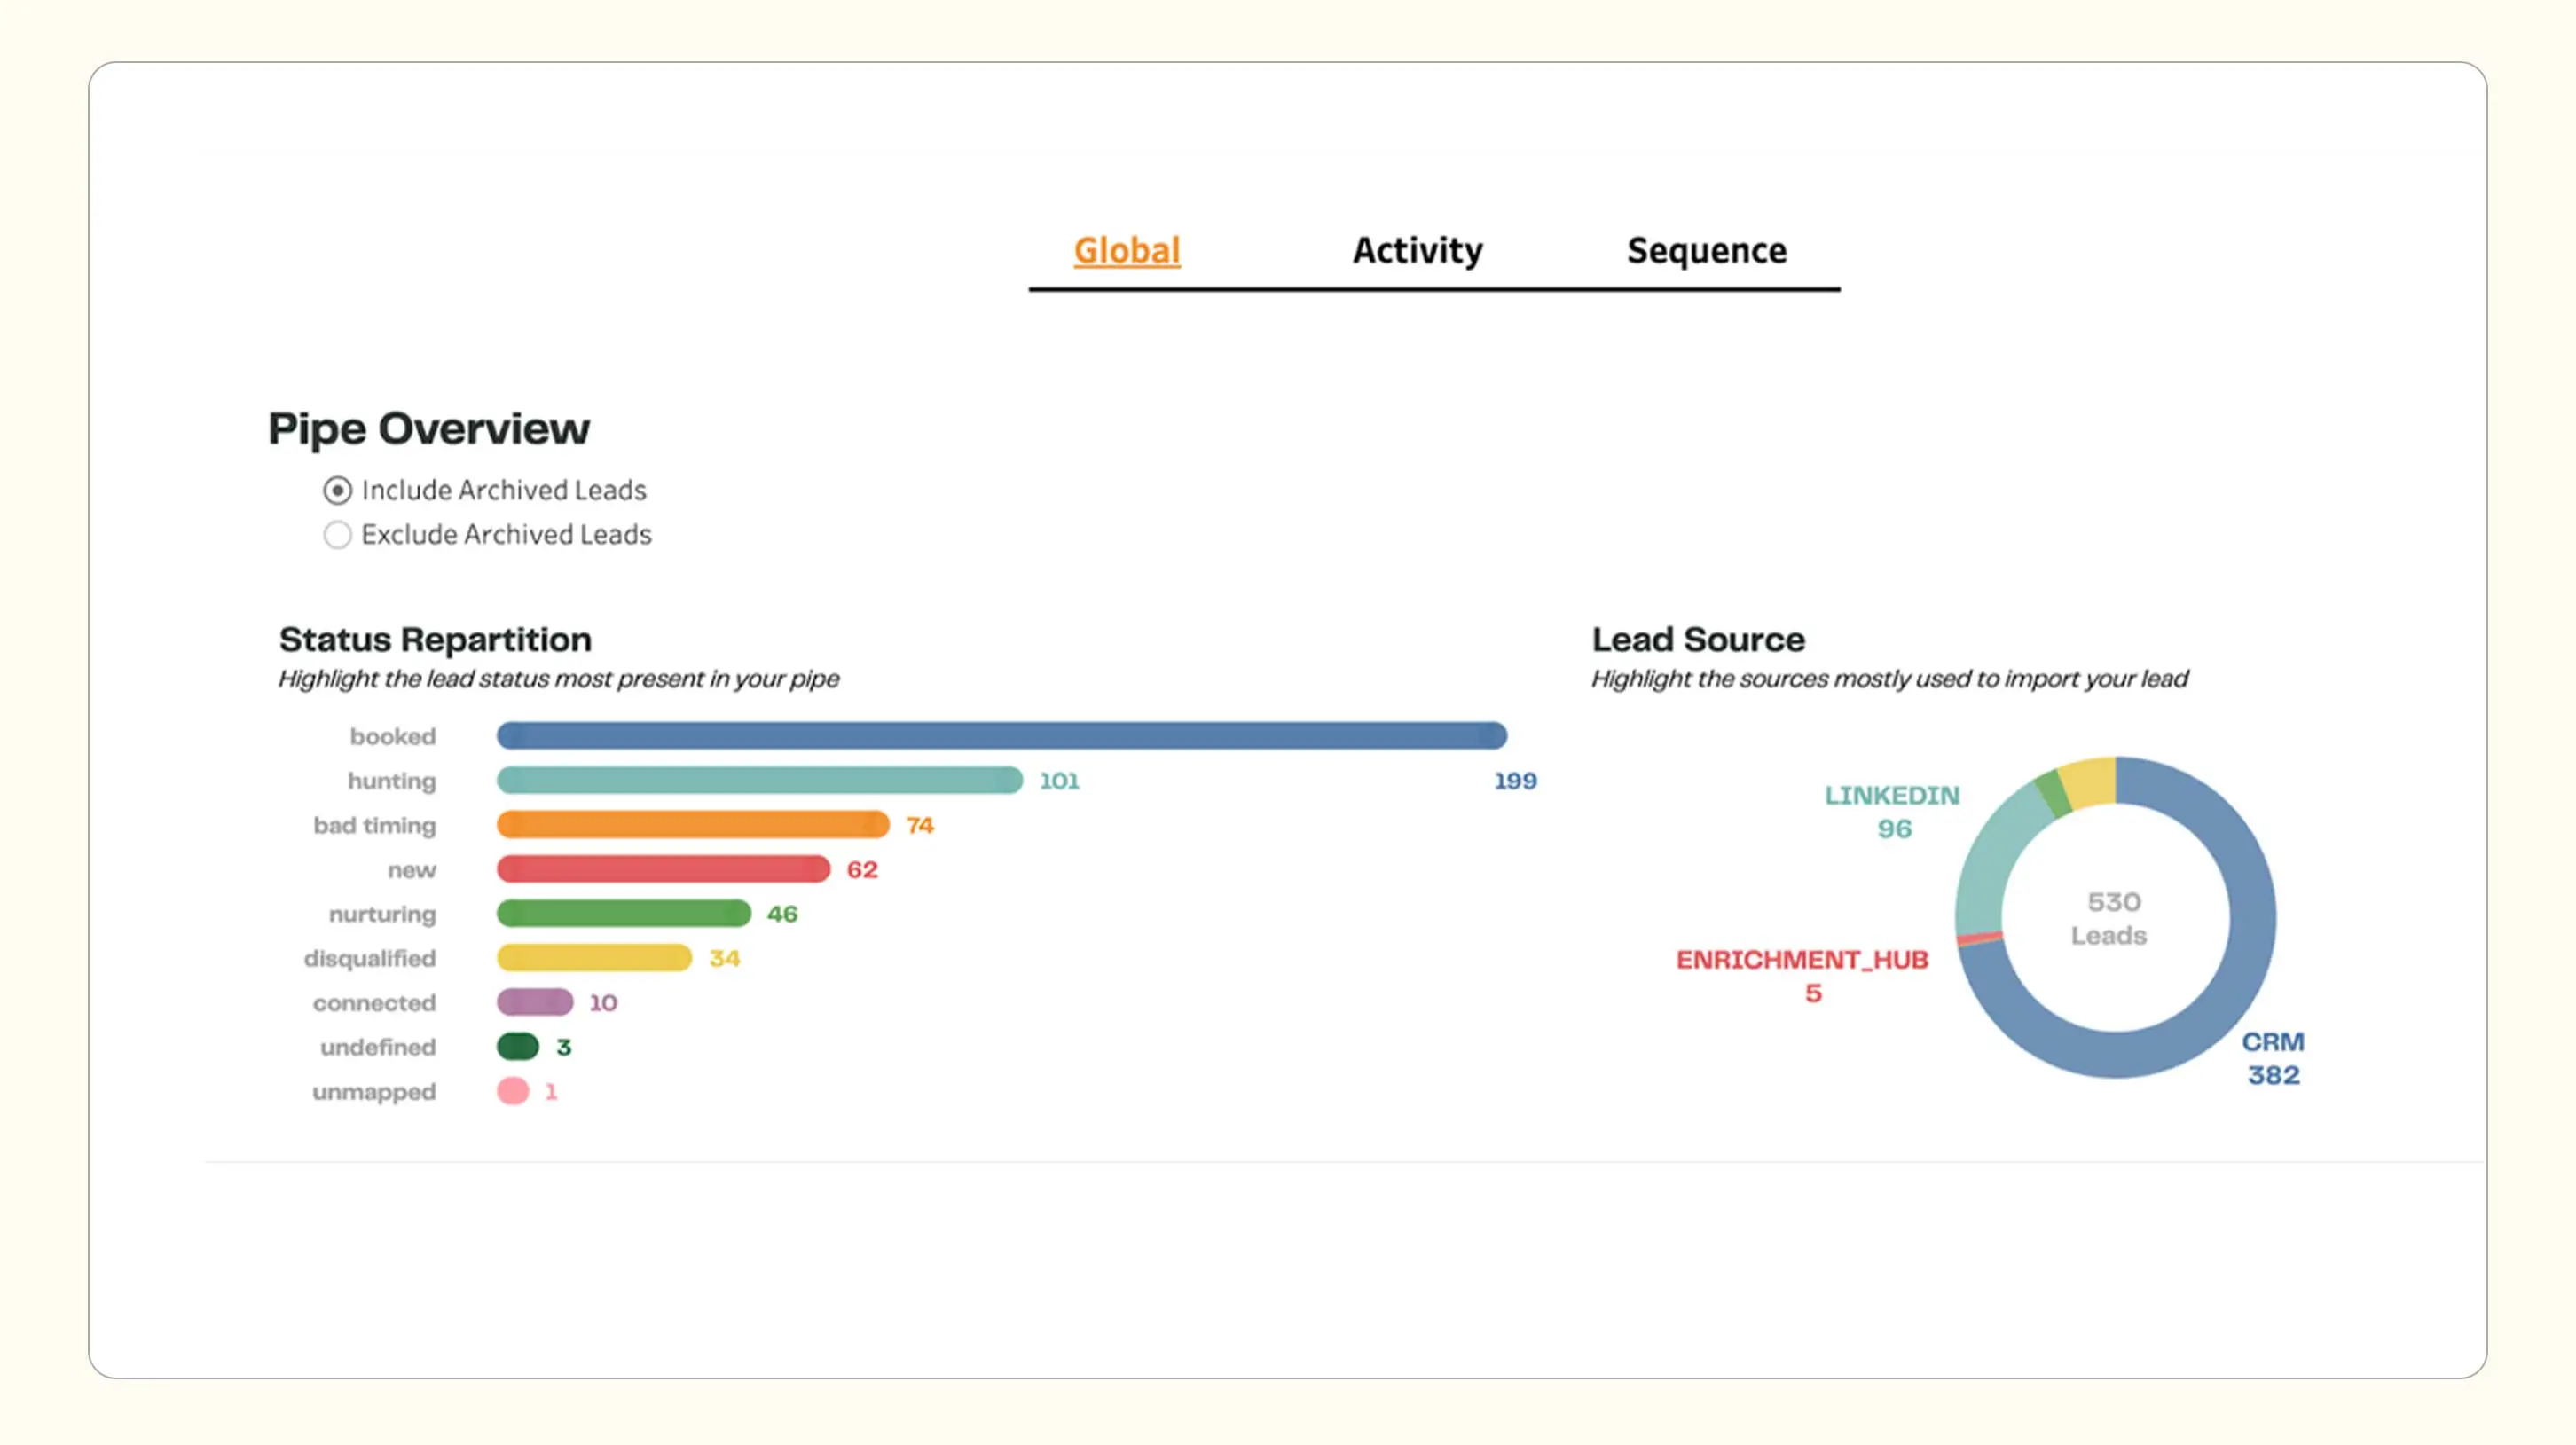Select Exclude Archived Leads radio button

click(x=338, y=535)
